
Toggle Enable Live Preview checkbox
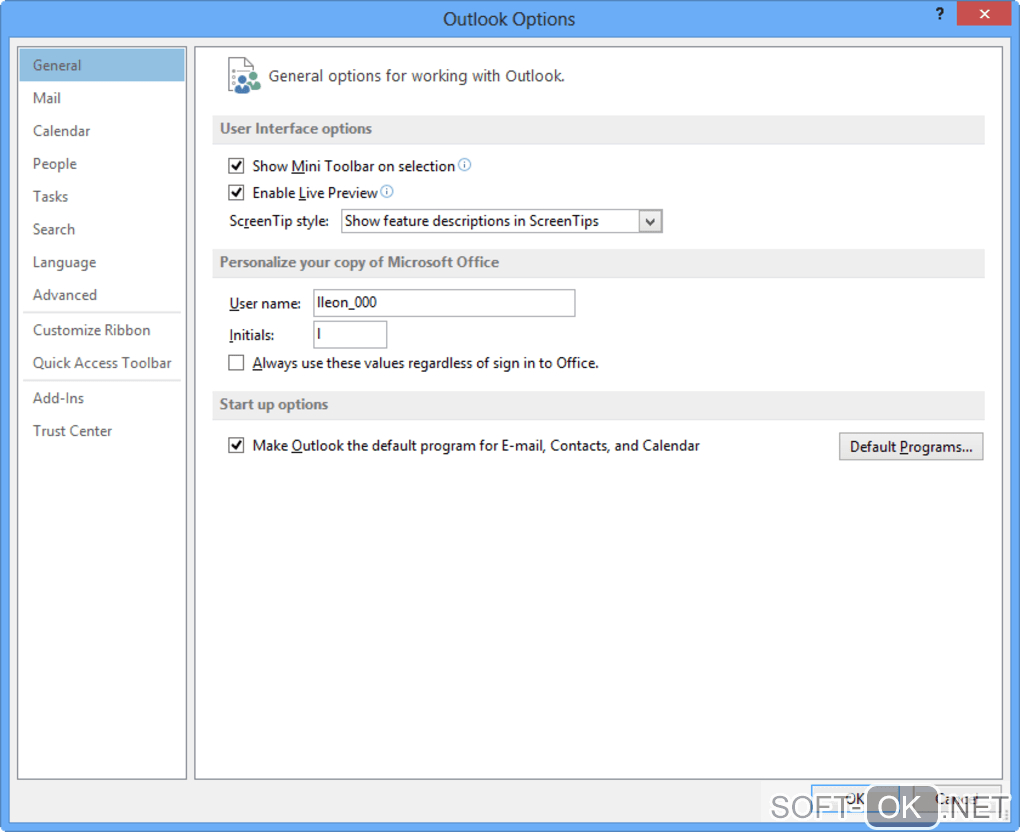tap(236, 193)
